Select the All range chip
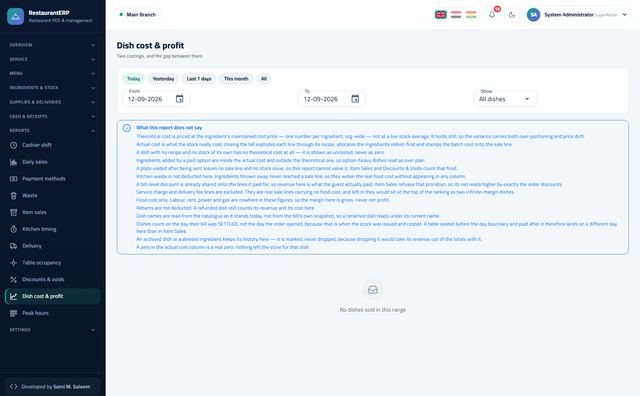 [x=264, y=79]
